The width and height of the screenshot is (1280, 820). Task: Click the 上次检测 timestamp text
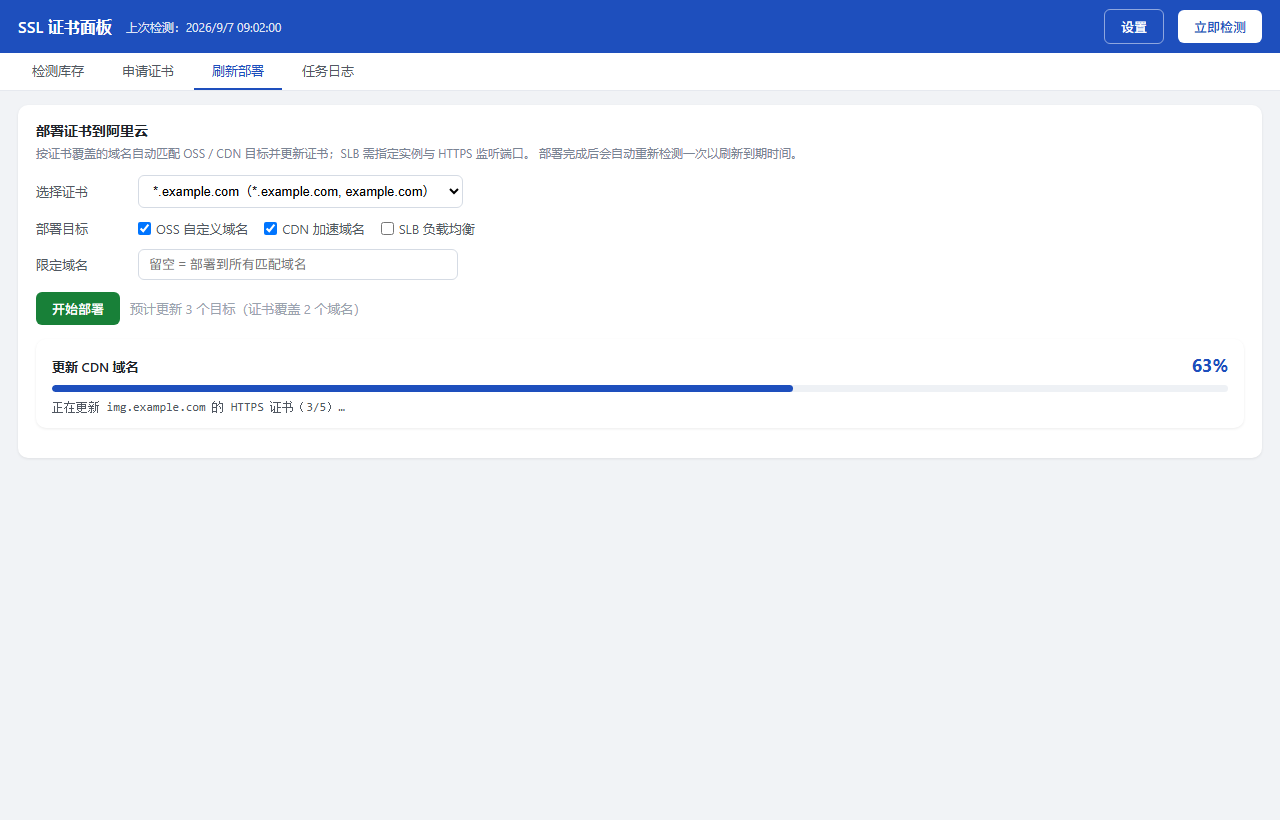[203, 27]
